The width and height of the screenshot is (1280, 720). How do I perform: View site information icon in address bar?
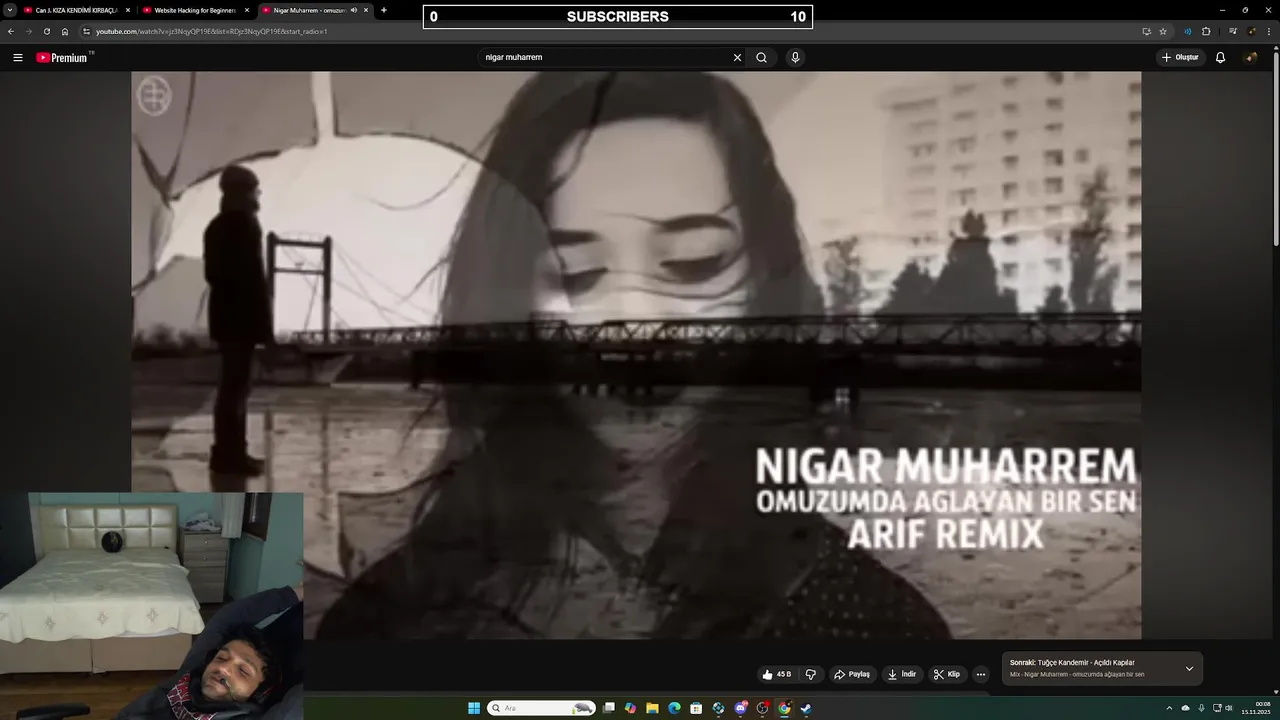pos(87,31)
